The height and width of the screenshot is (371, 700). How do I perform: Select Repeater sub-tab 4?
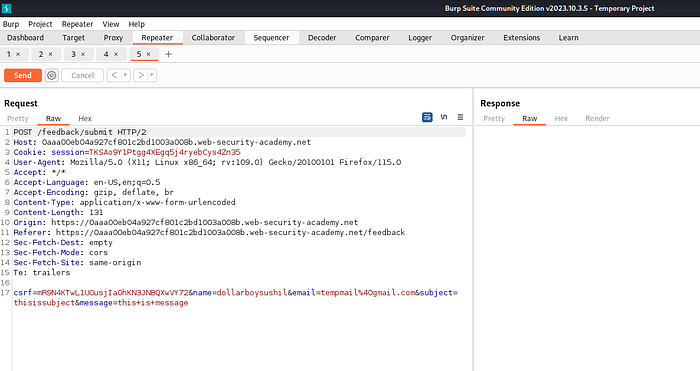pyautogui.click(x=106, y=54)
